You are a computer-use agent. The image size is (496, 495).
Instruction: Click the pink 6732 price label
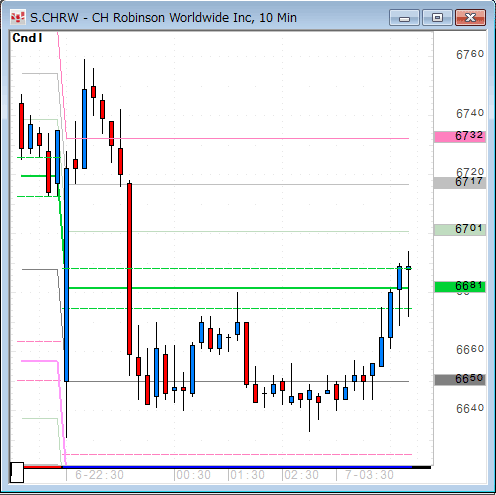(460, 136)
